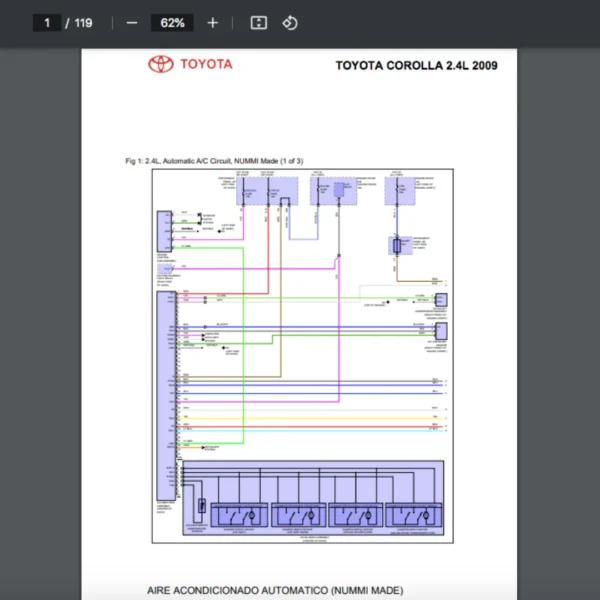
Task: Click the red TOYOTA brand text
Action: [206, 64]
